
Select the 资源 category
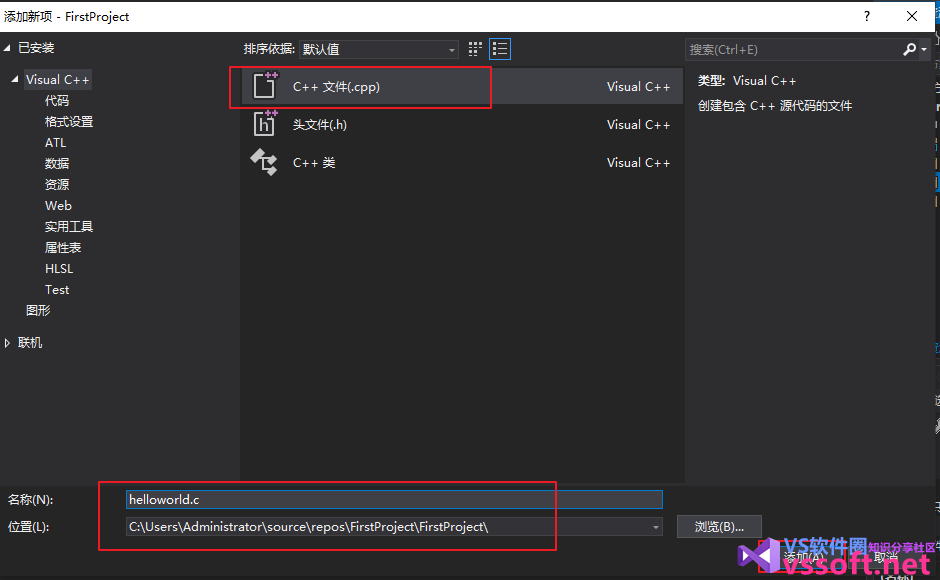pyautogui.click(x=57, y=185)
